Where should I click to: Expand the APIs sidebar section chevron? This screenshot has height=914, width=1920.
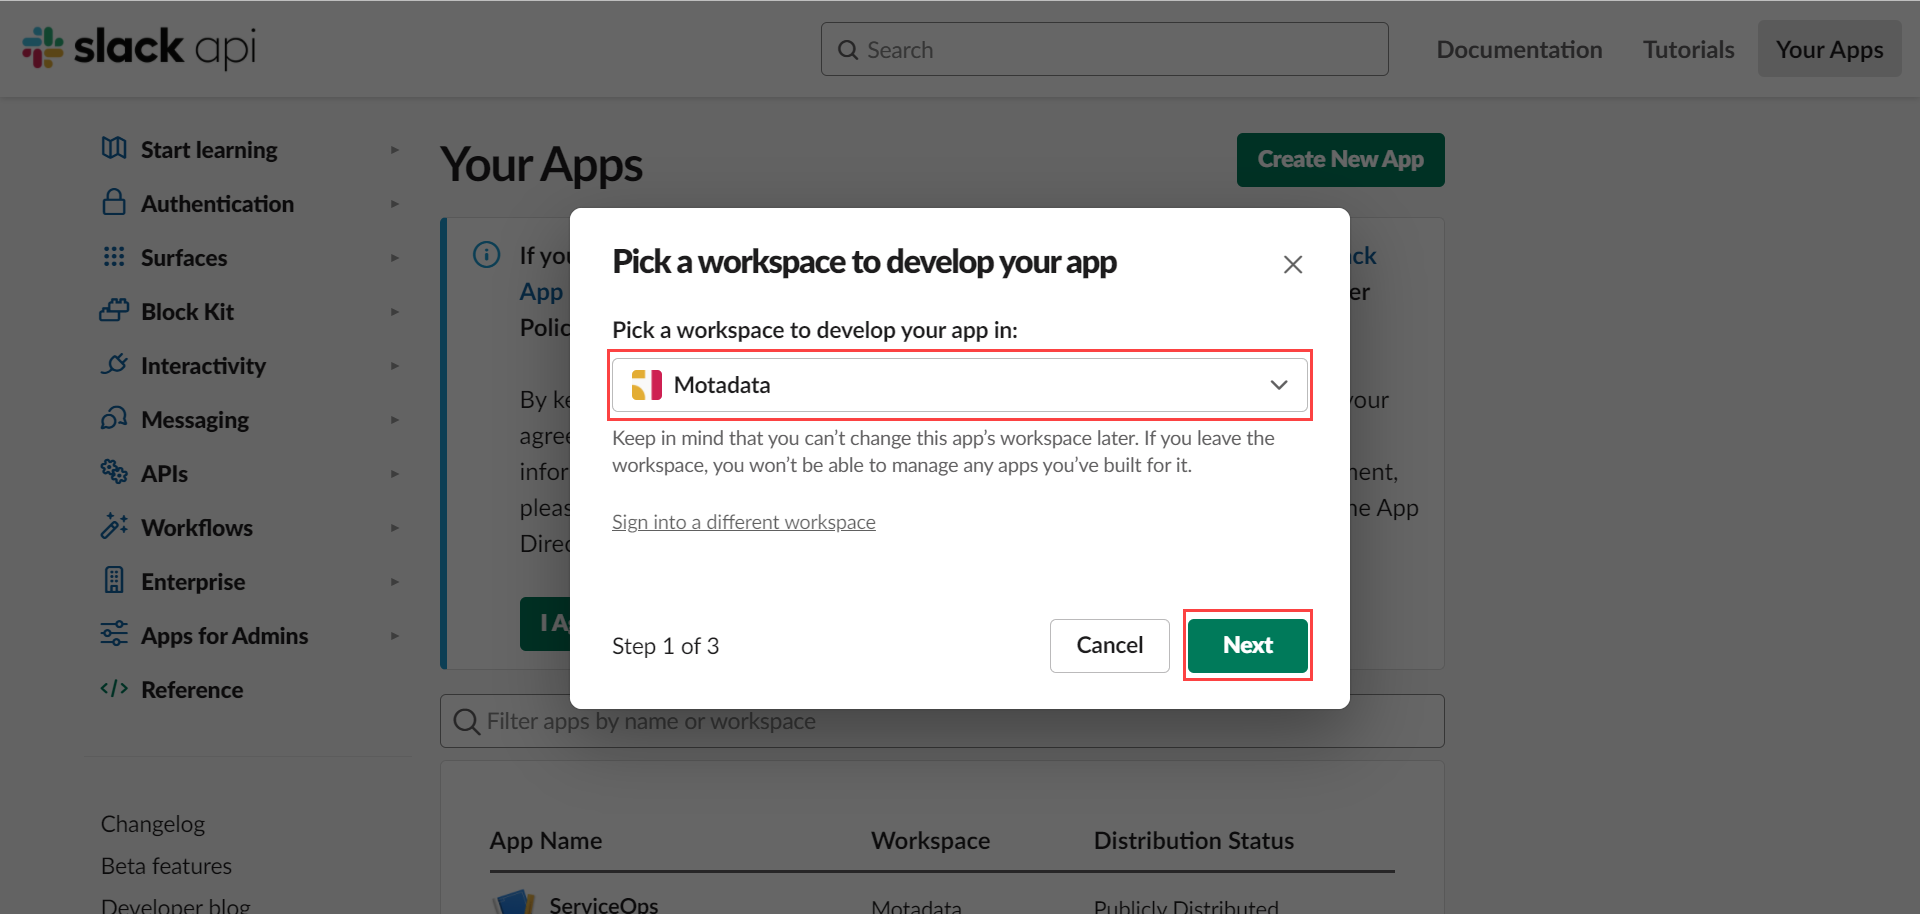(396, 473)
